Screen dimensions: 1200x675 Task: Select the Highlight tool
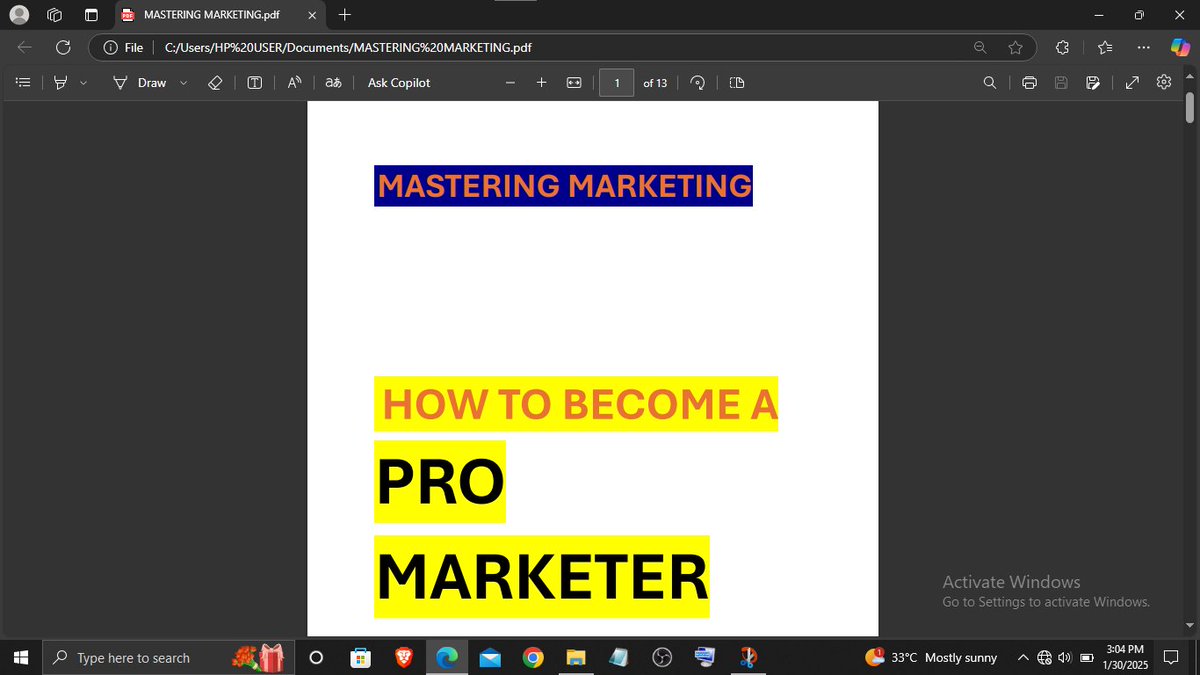(x=60, y=83)
